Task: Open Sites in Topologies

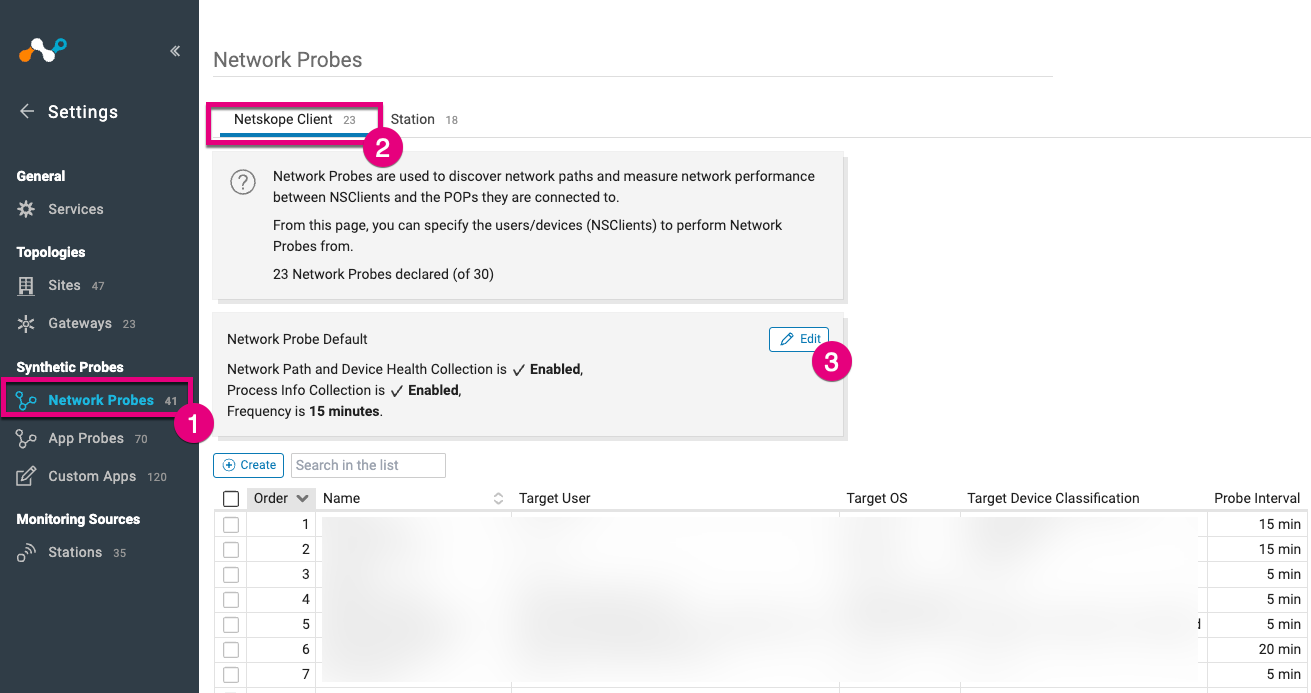Action: (x=64, y=285)
